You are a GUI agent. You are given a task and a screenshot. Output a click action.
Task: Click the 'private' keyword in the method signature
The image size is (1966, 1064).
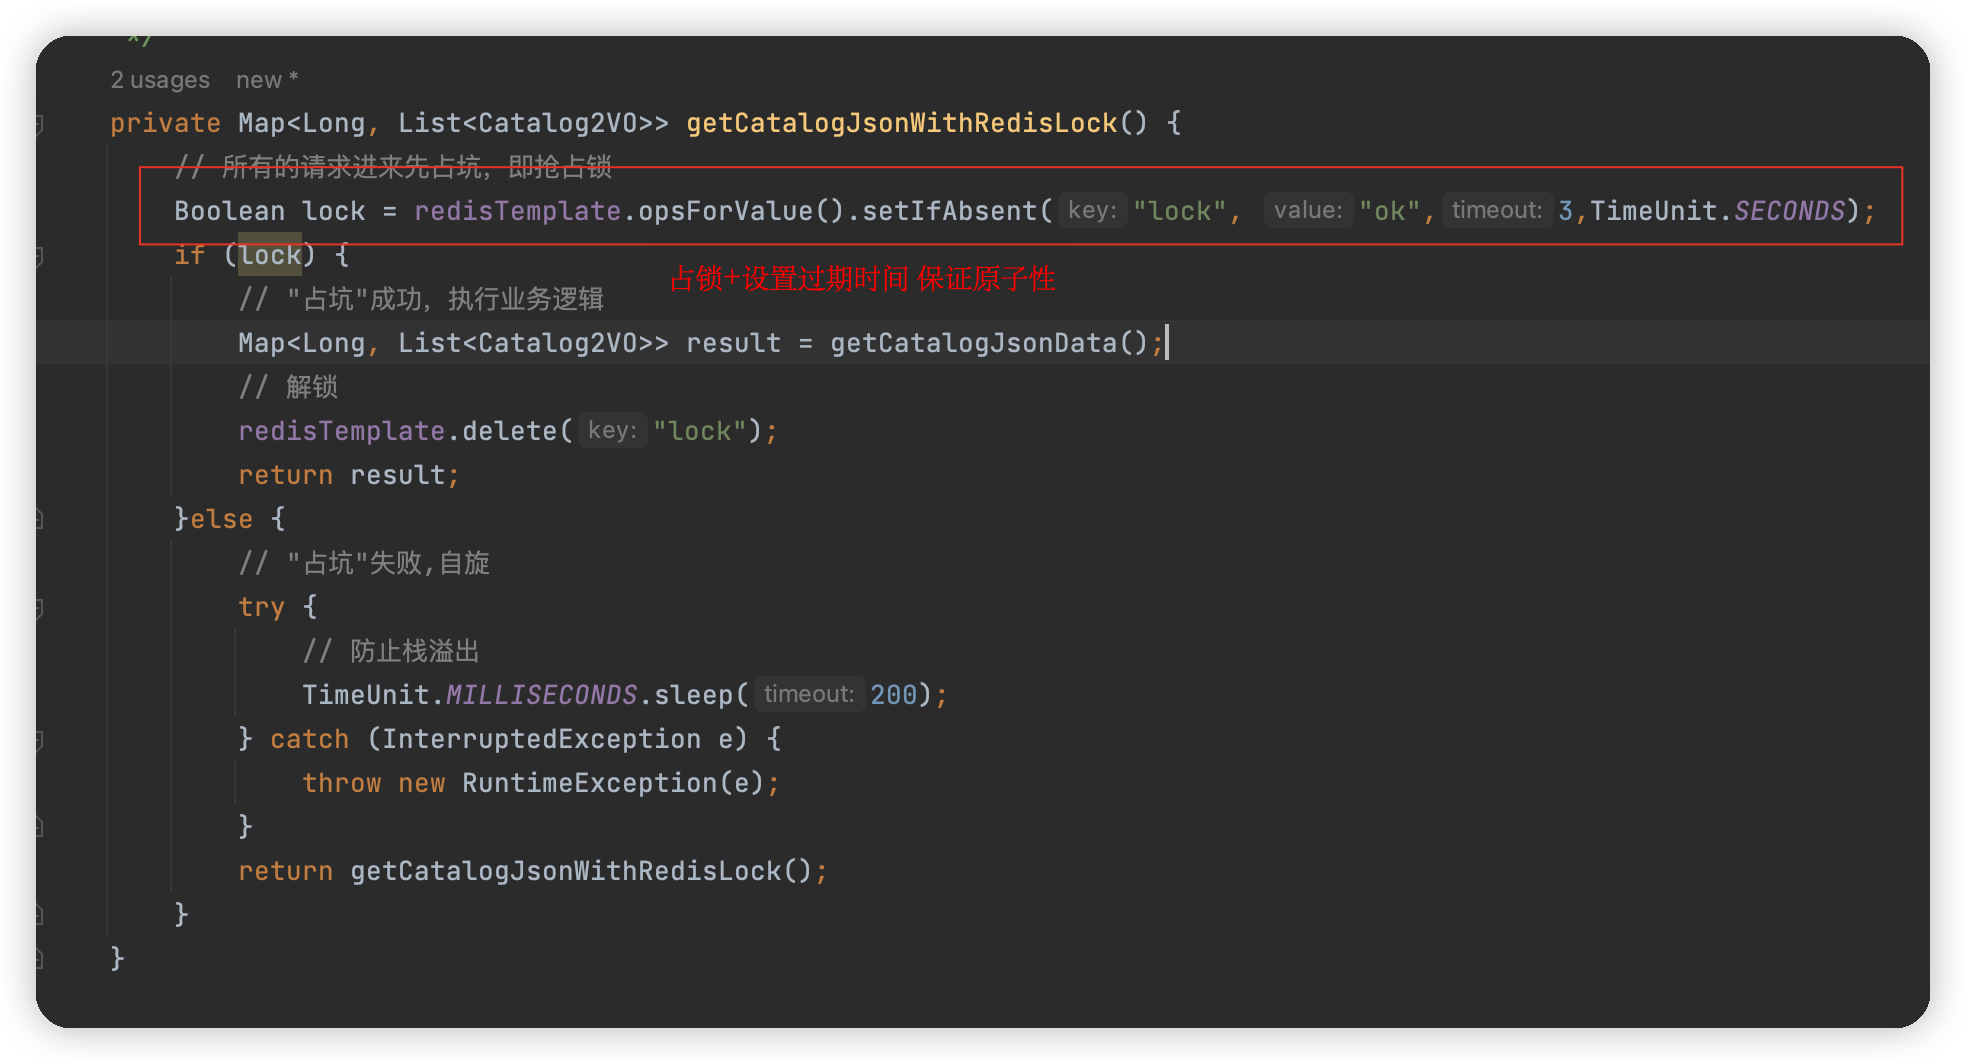pos(165,123)
